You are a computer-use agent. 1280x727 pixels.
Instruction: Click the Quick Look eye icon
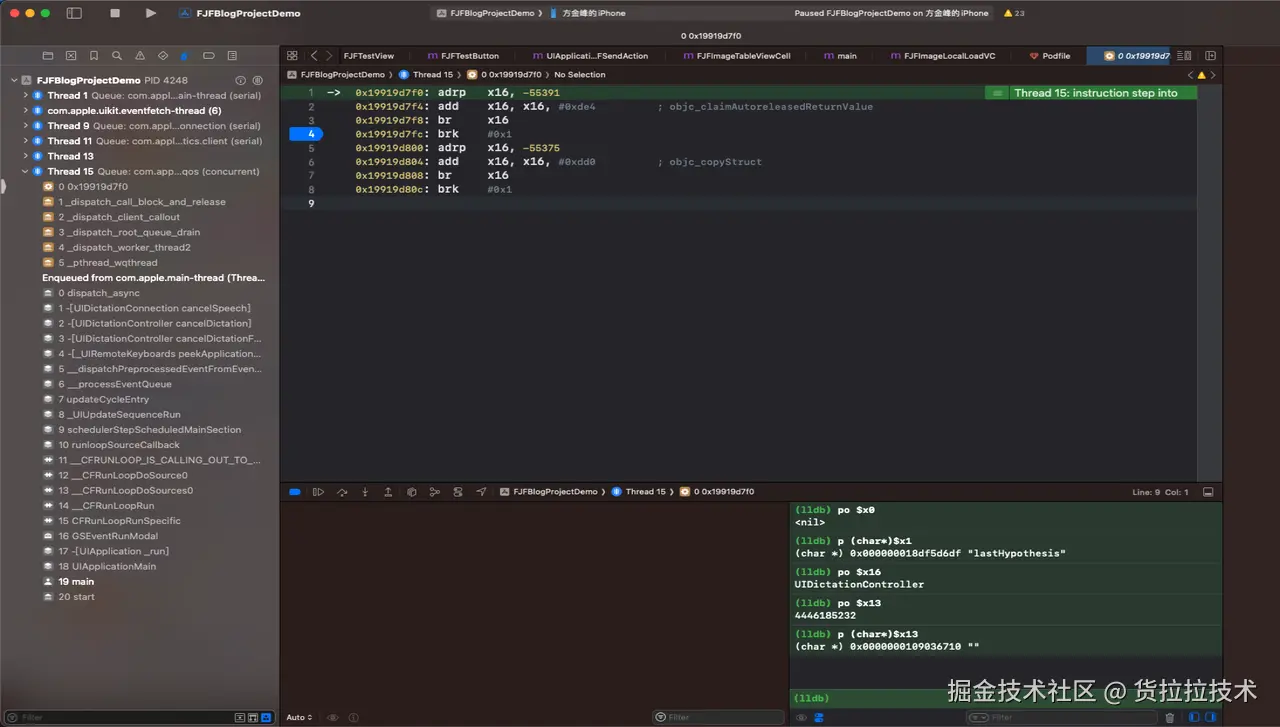[x=333, y=717]
